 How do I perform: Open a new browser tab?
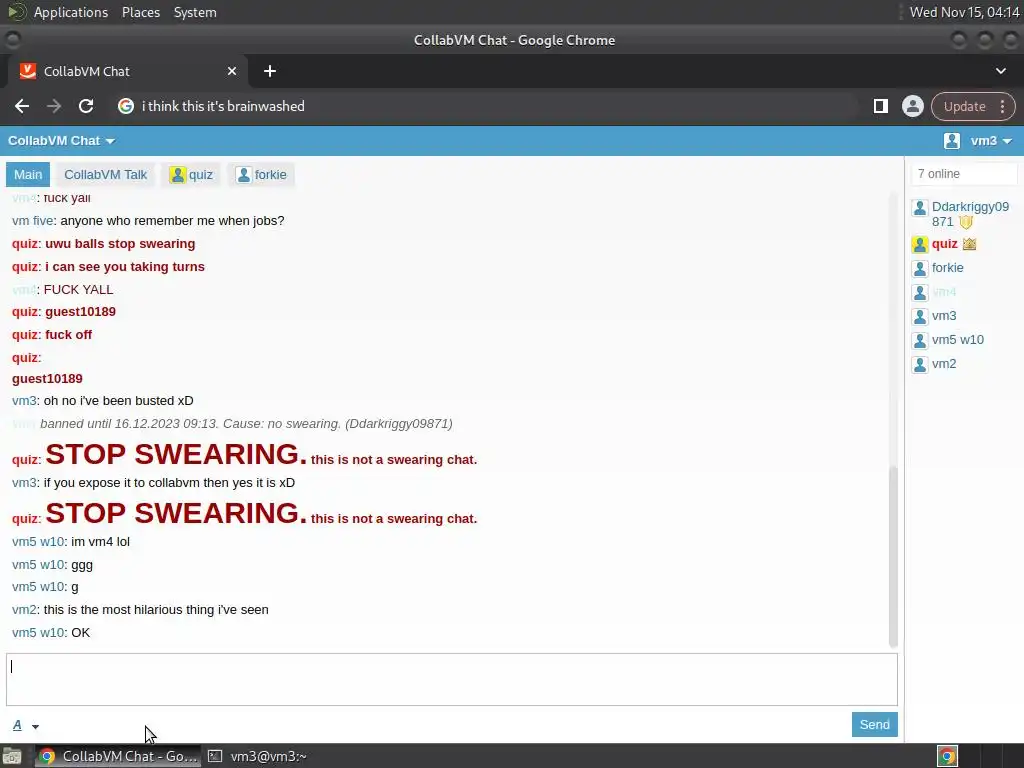point(270,71)
